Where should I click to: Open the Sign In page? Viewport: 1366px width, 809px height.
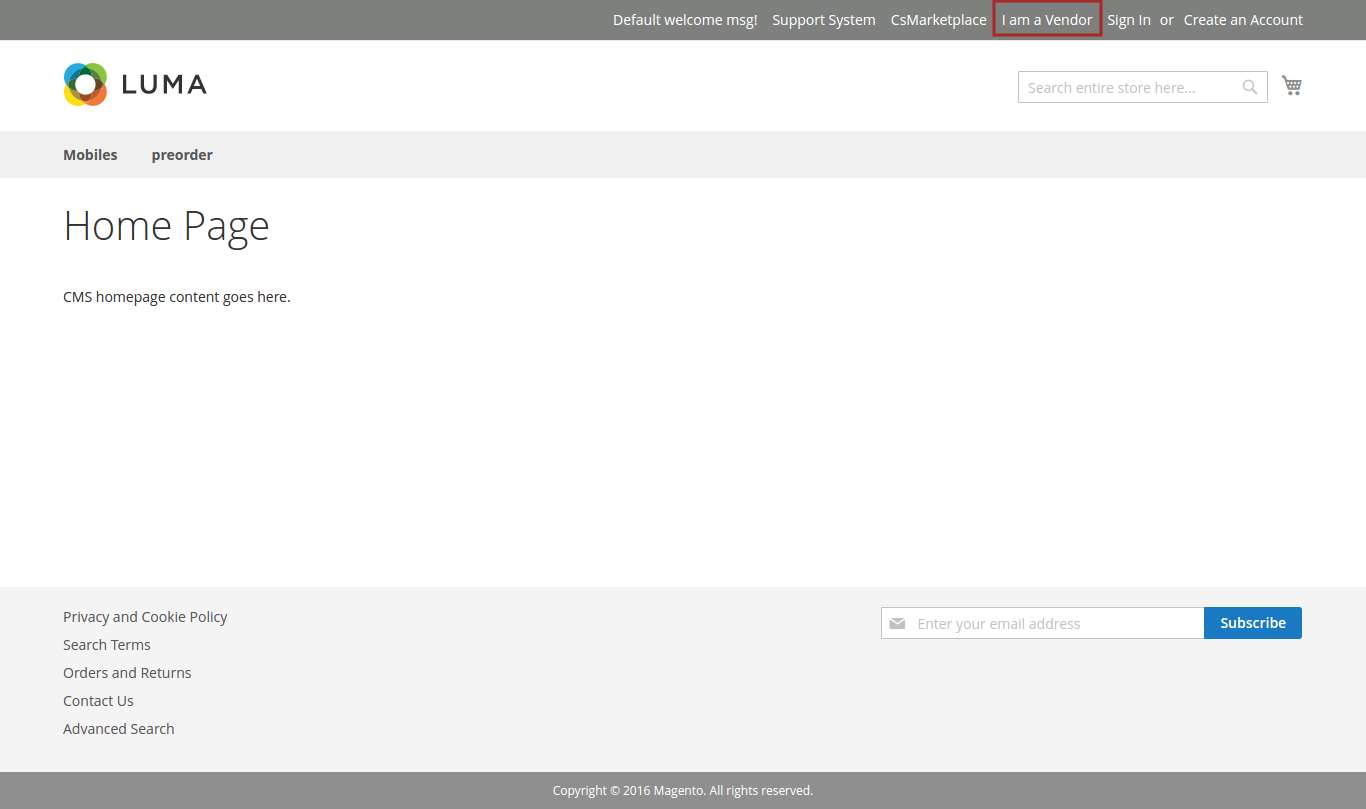coord(1129,20)
